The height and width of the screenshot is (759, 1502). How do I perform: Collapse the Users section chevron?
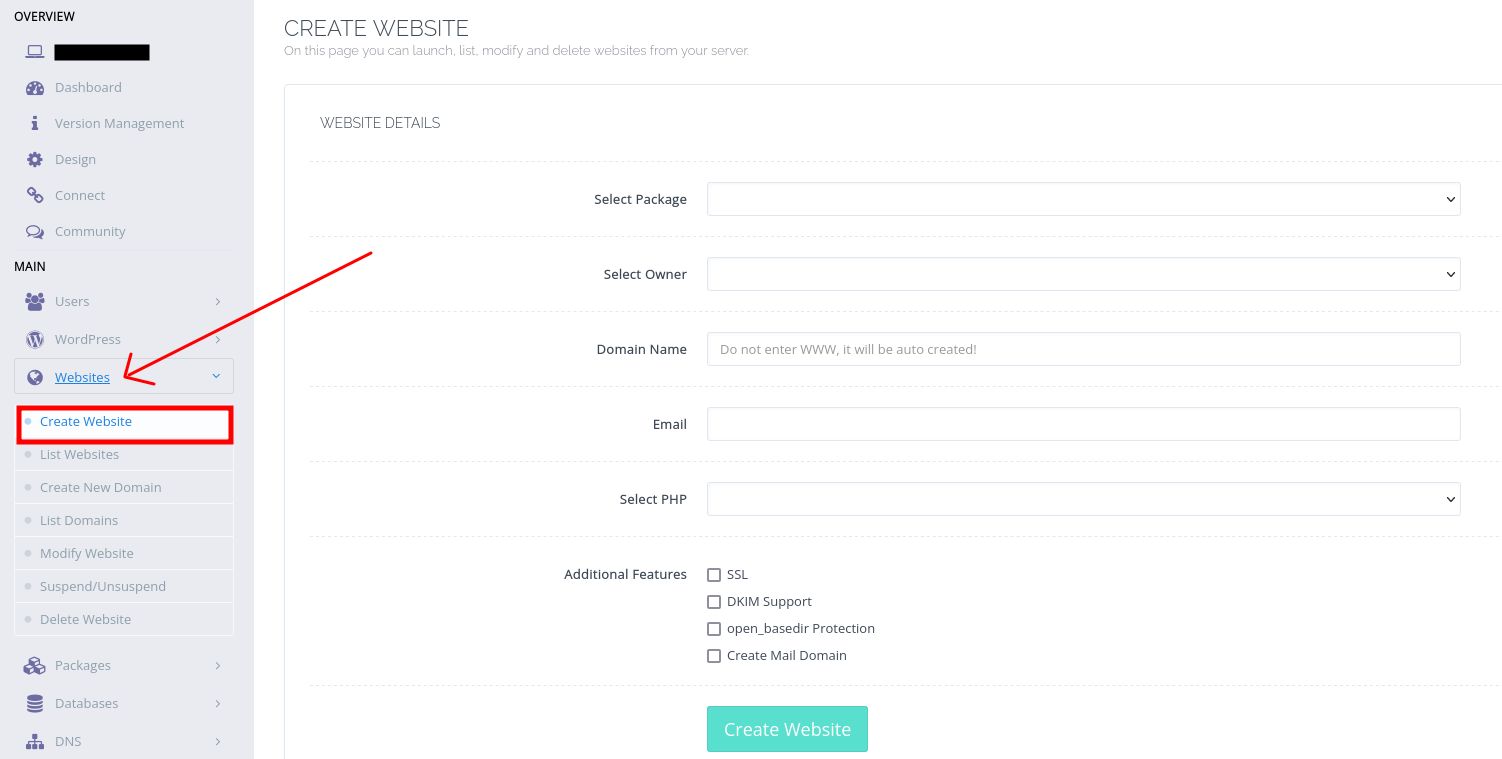[217, 301]
